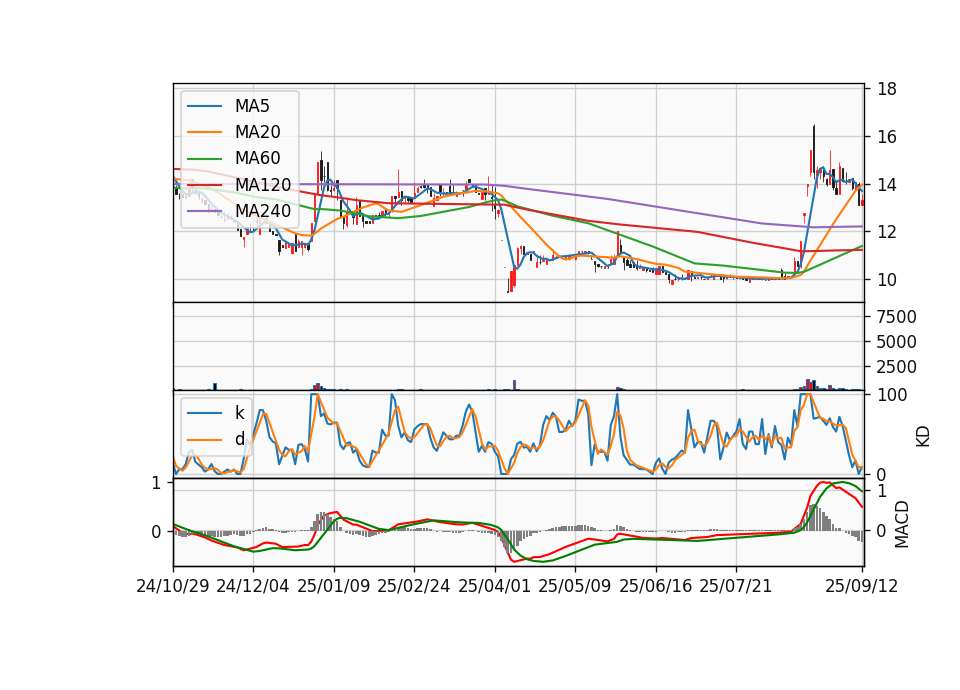This screenshot has height=690, width=960.
Task: Click the MACD histogram peak in late August
Action: point(813,518)
